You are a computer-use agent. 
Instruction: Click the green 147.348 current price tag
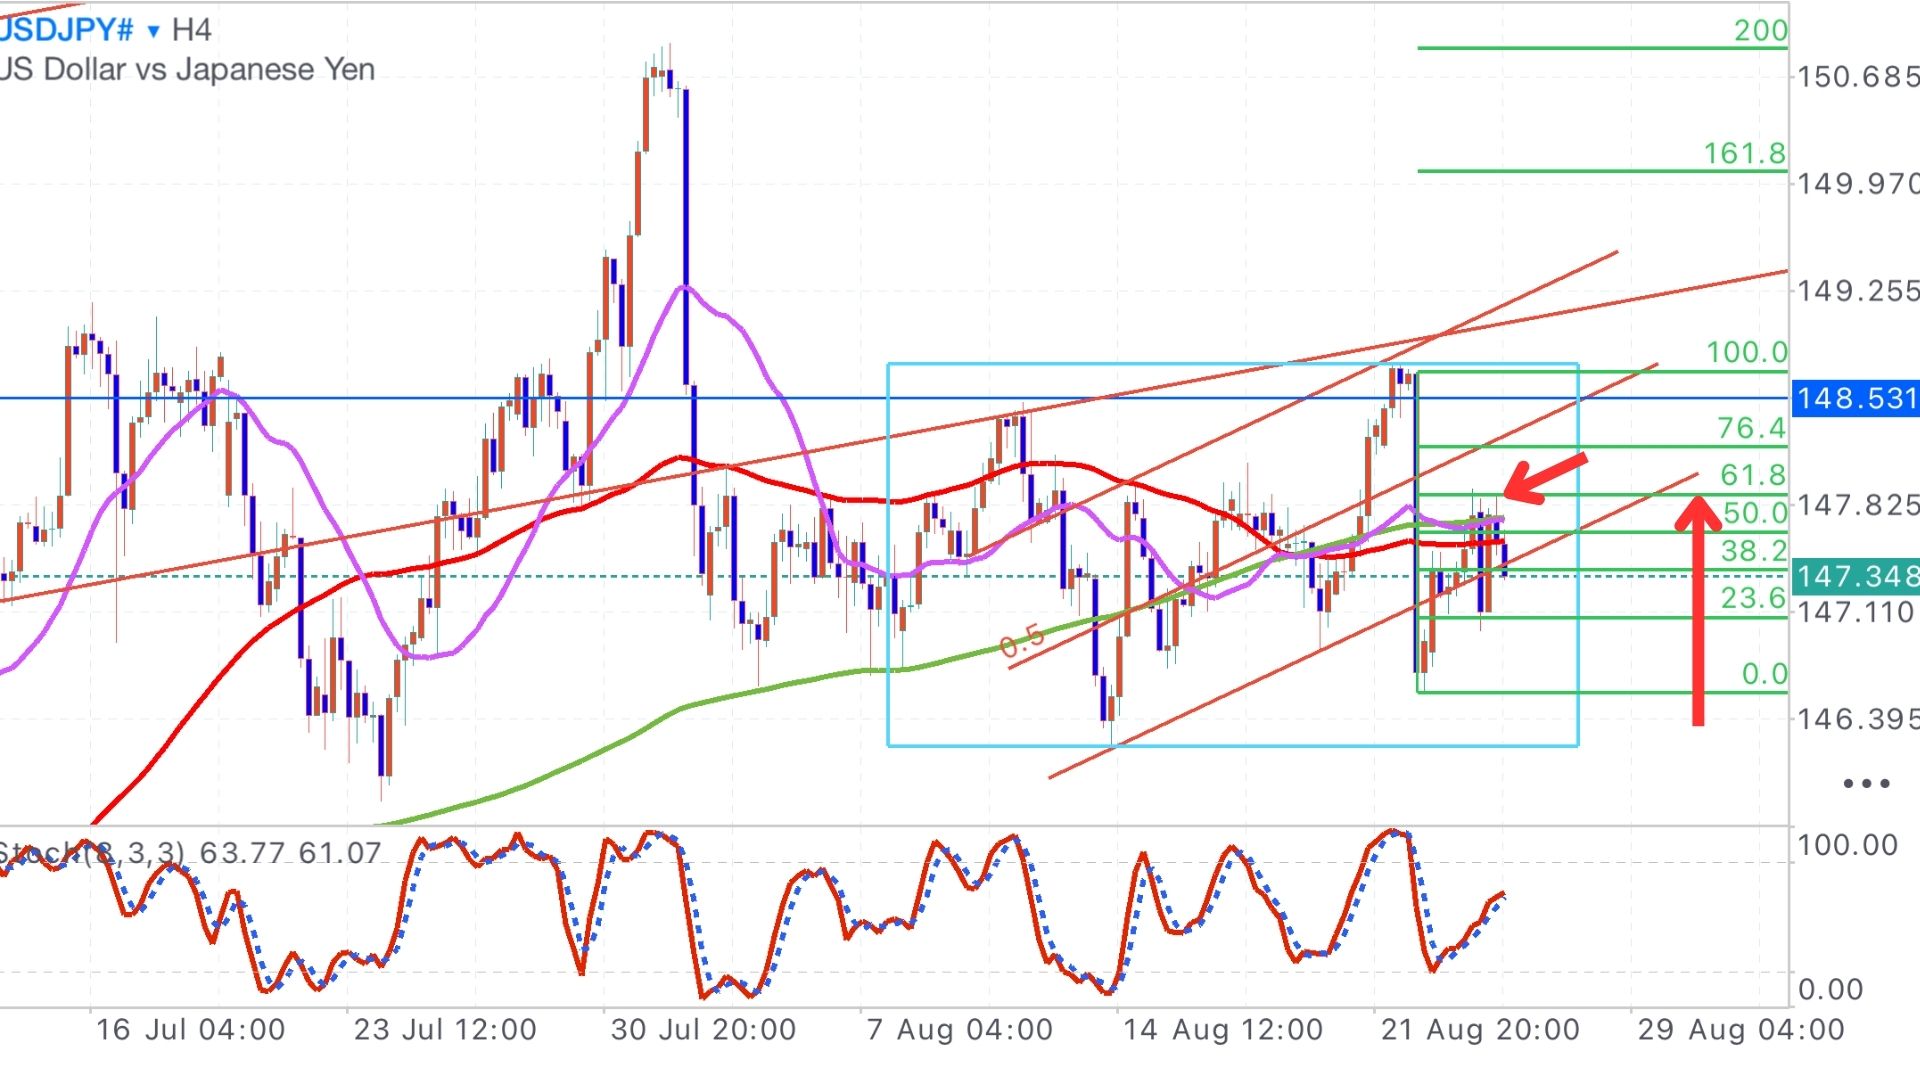[x=1855, y=576]
